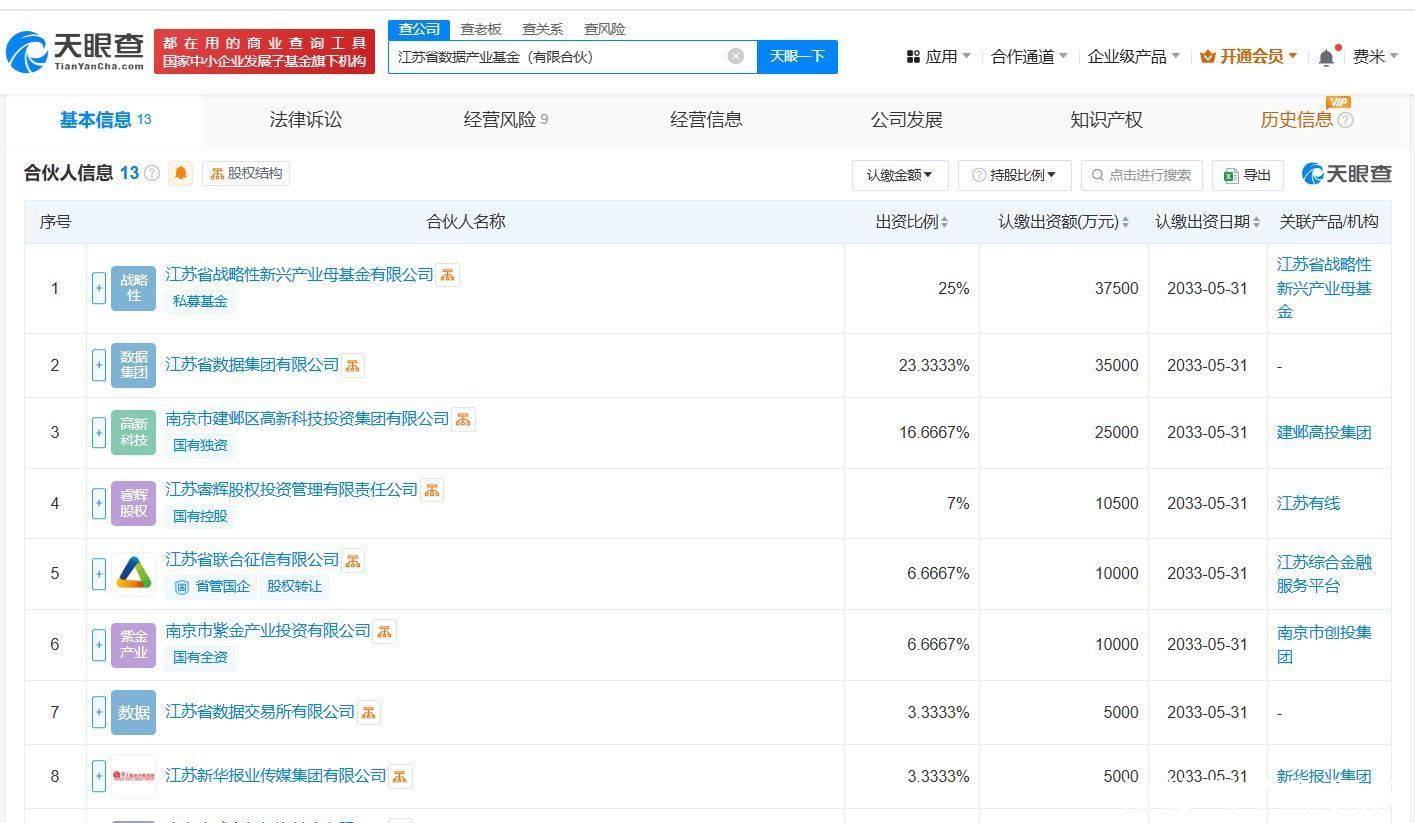Open equity chart icon for 南京市紫金产业投资有限公司
This screenshot has width=1415, height=823.
[385, 632]
